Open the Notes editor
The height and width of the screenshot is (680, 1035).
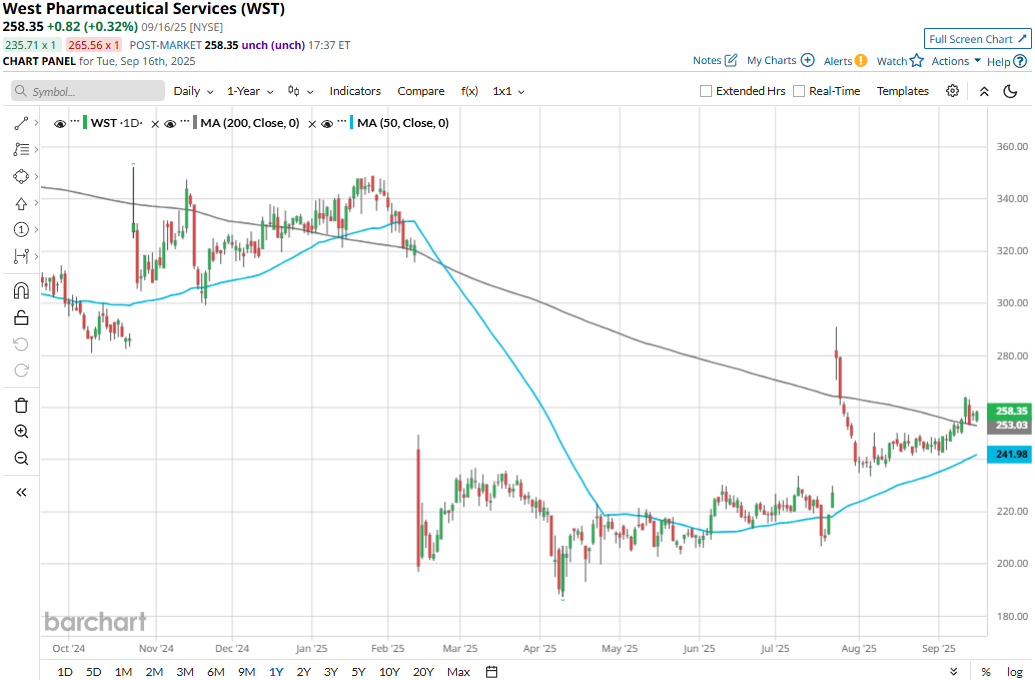point(714,60)
